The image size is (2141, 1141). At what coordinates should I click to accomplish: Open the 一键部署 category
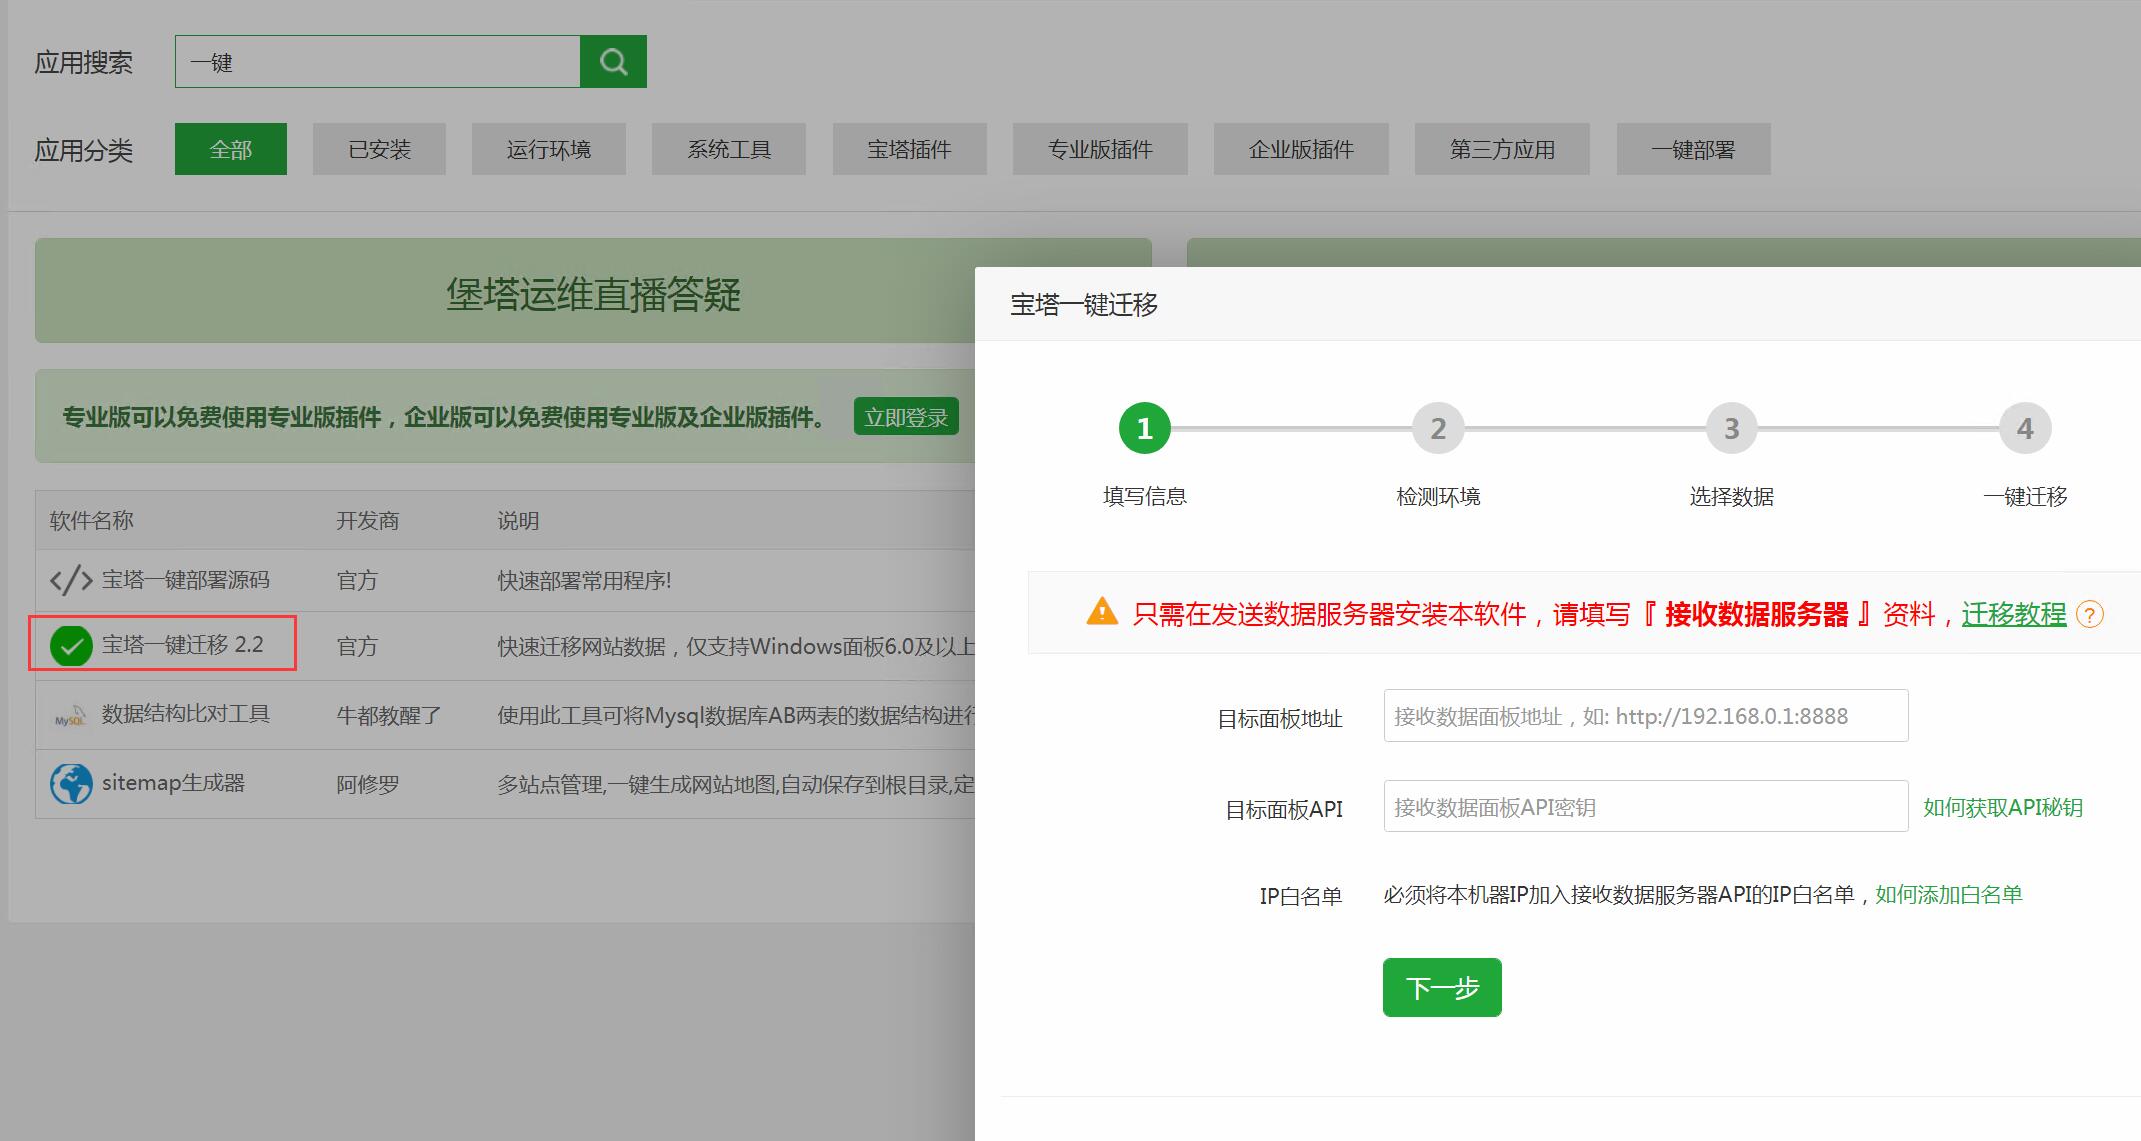pos(1694,149)
